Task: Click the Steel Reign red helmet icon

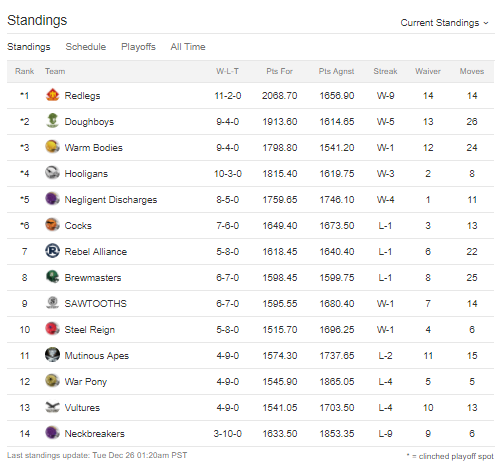Action: [x=52, y=329]
